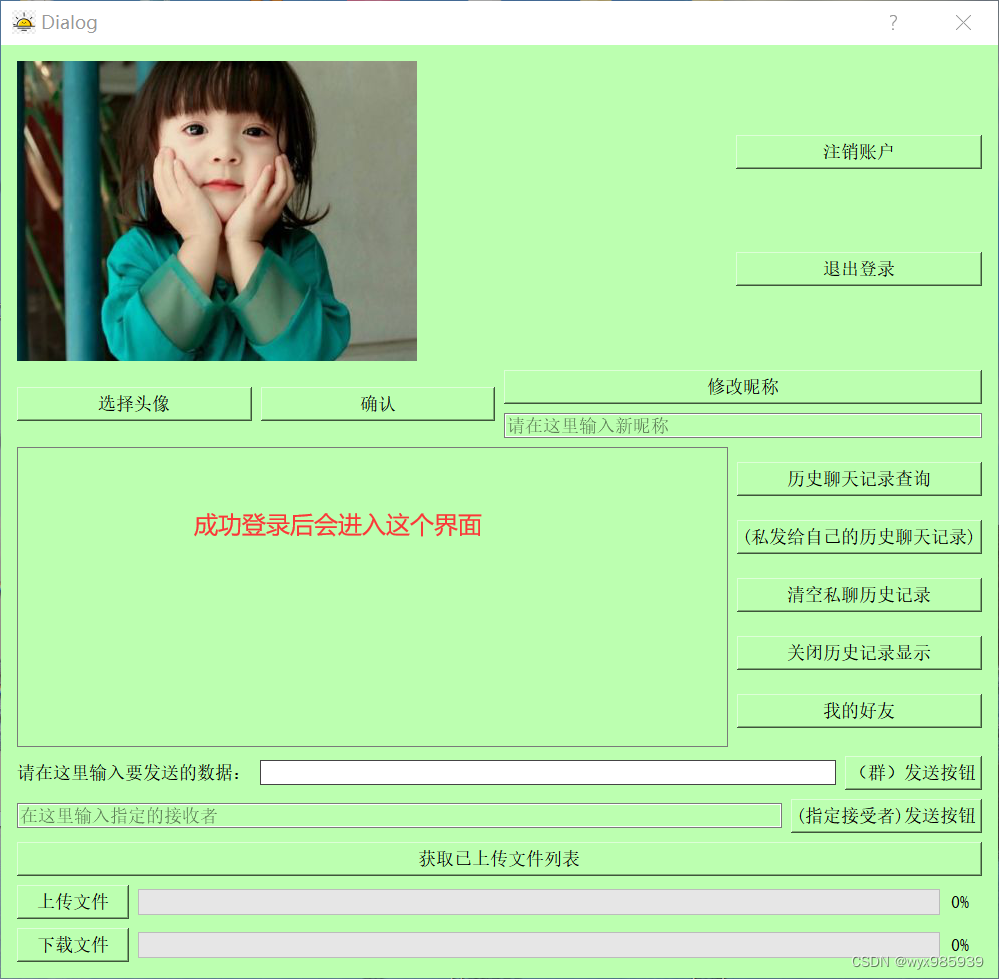Viewport: 999px width, 979px height.
Task: Focus the new nickname input field
Action: [x=743, y=425]
